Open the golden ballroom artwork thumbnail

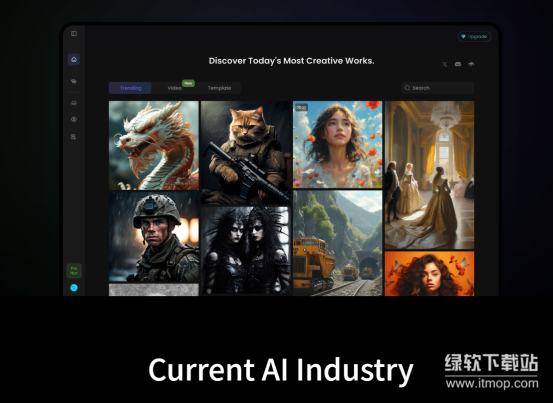[429, 175]
